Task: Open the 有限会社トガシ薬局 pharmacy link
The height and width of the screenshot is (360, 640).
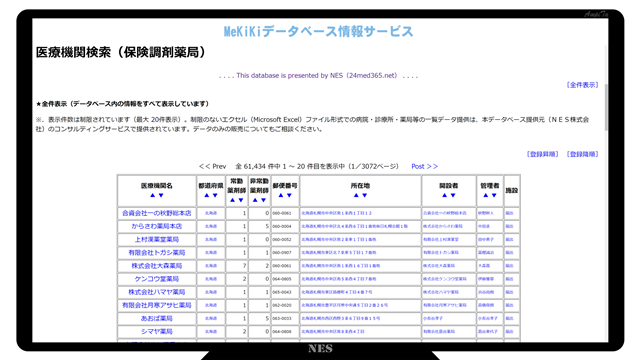Action: pos(157,253)
